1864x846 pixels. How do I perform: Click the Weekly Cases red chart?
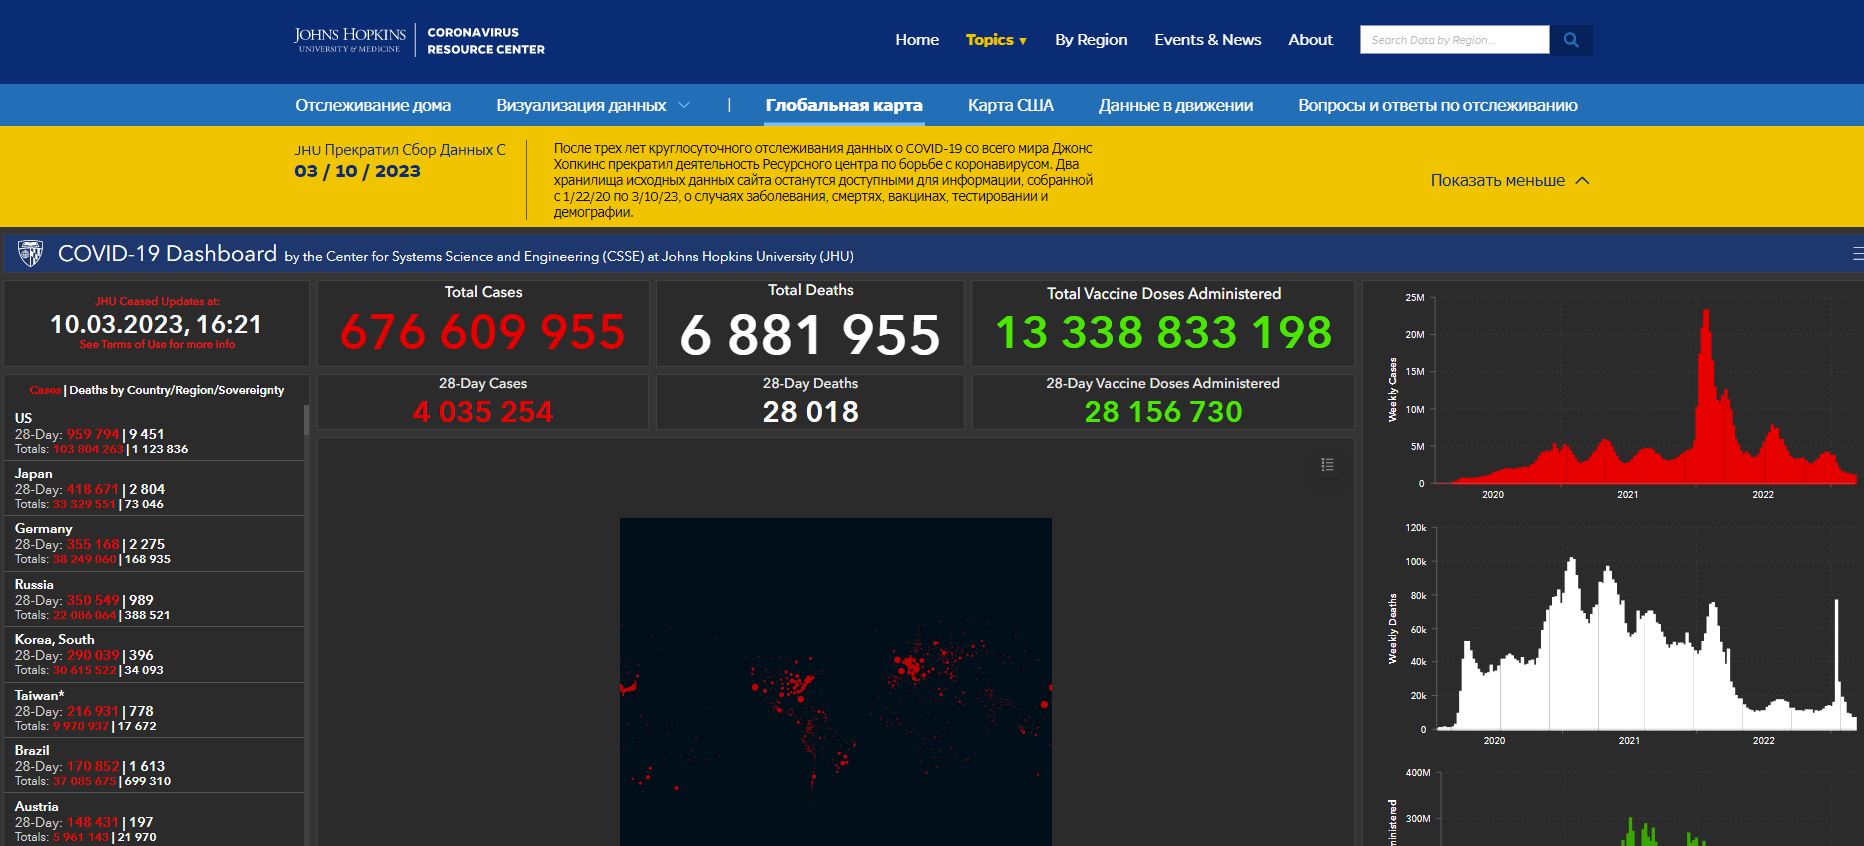point(1645,397)
